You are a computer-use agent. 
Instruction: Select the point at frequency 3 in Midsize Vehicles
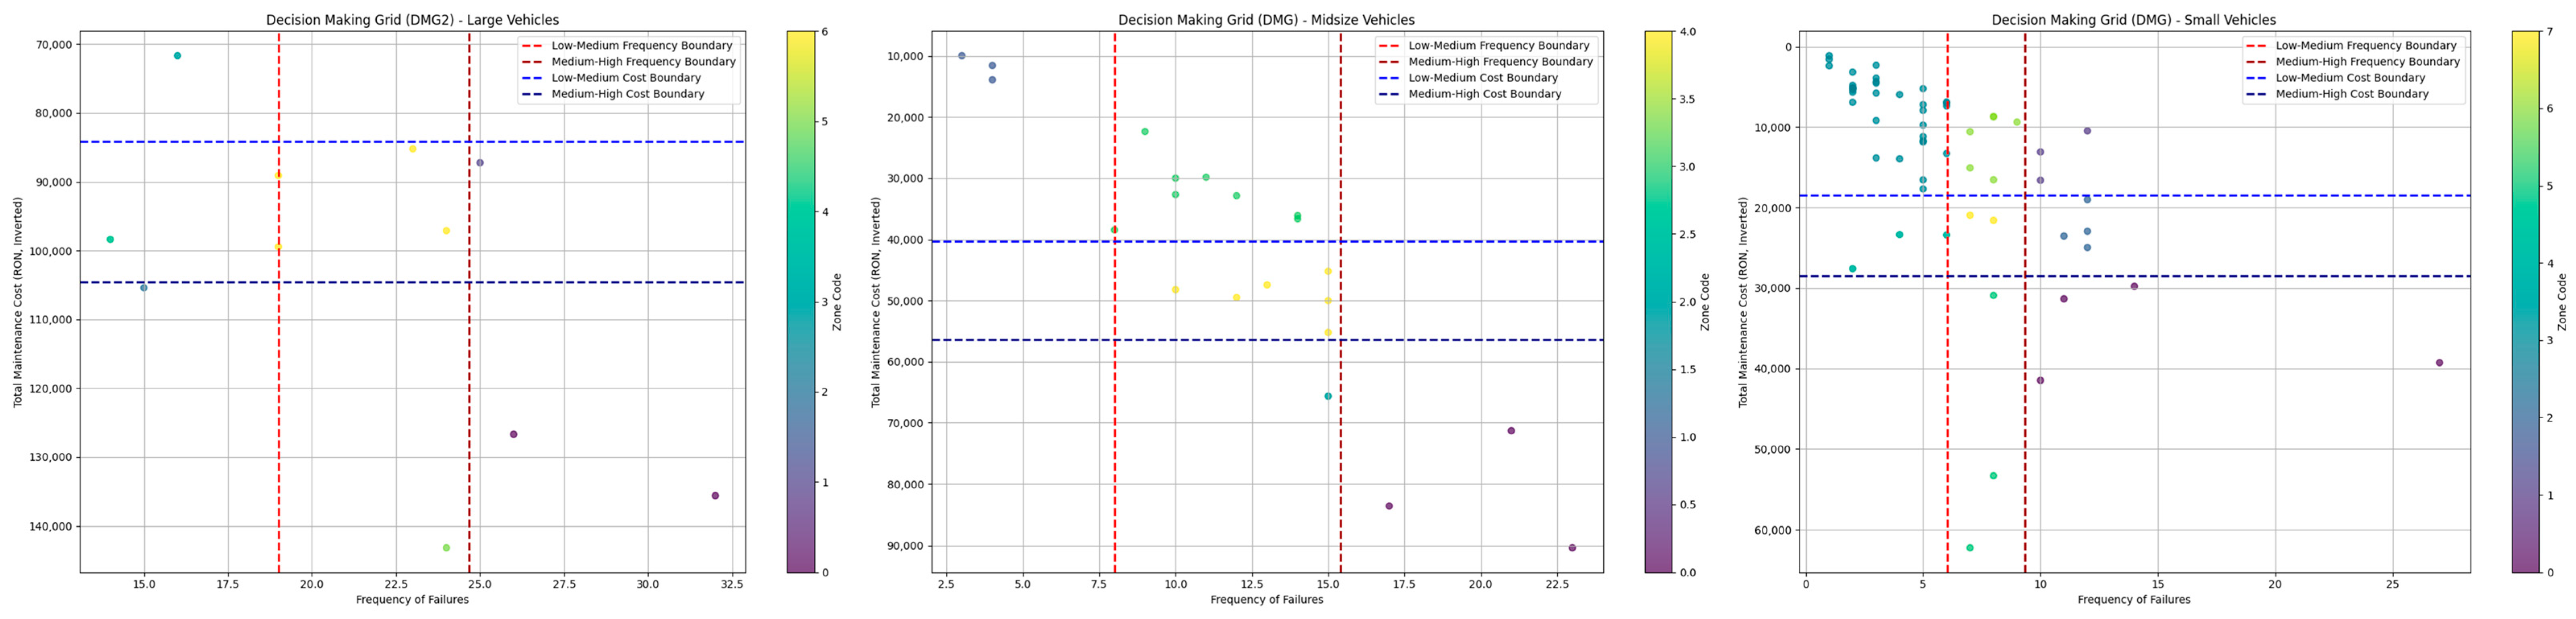[x=962, y=56]
